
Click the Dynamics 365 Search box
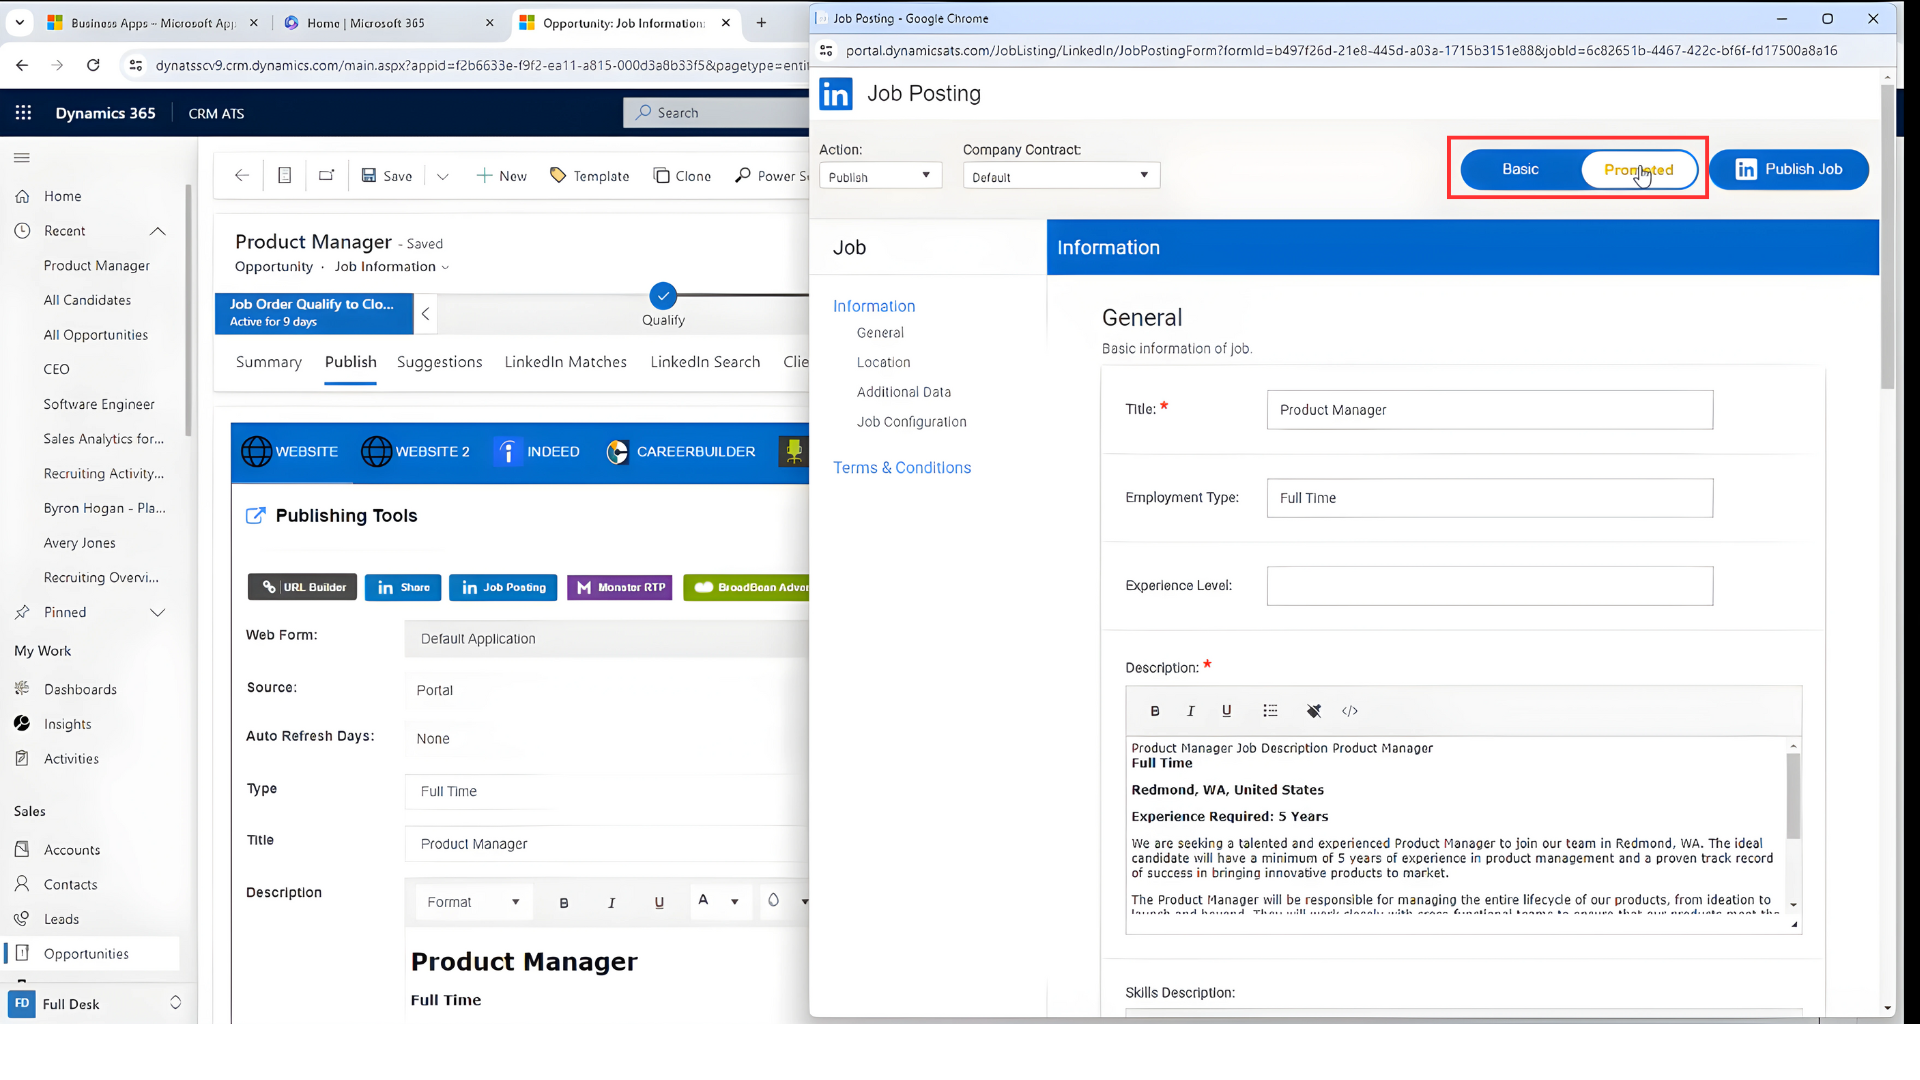pos(716,113)
